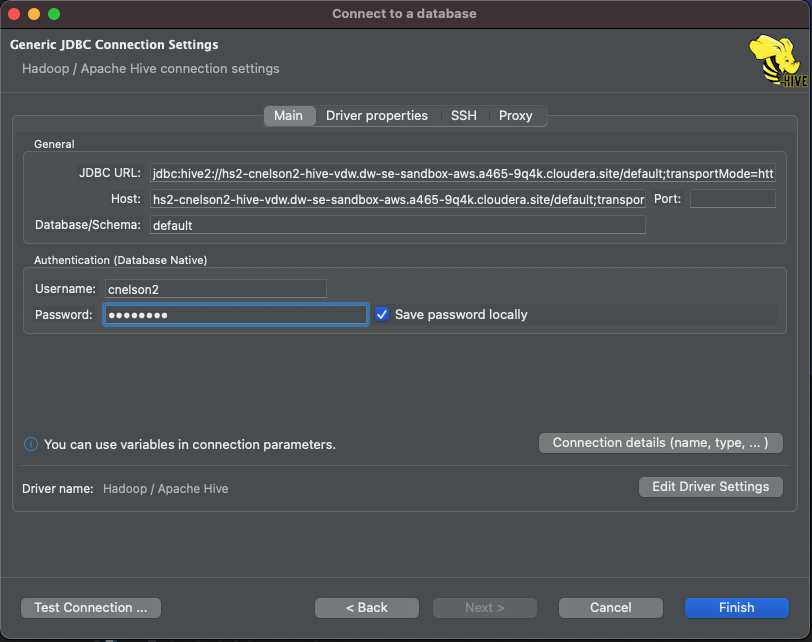Screen dimensions: 812x642
Task: Click Test Connection
Action: (90, 607)
